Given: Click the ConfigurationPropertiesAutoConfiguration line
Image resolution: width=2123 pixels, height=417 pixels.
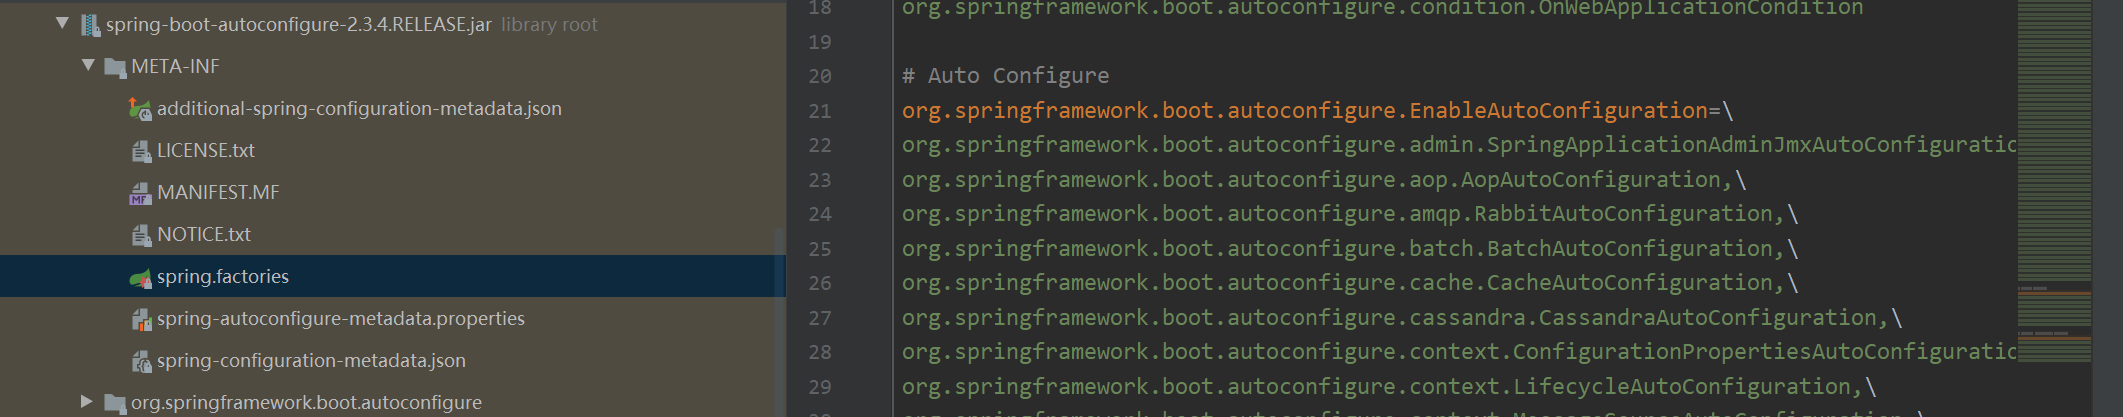Looking at the screenshot, I should 1458,352.
